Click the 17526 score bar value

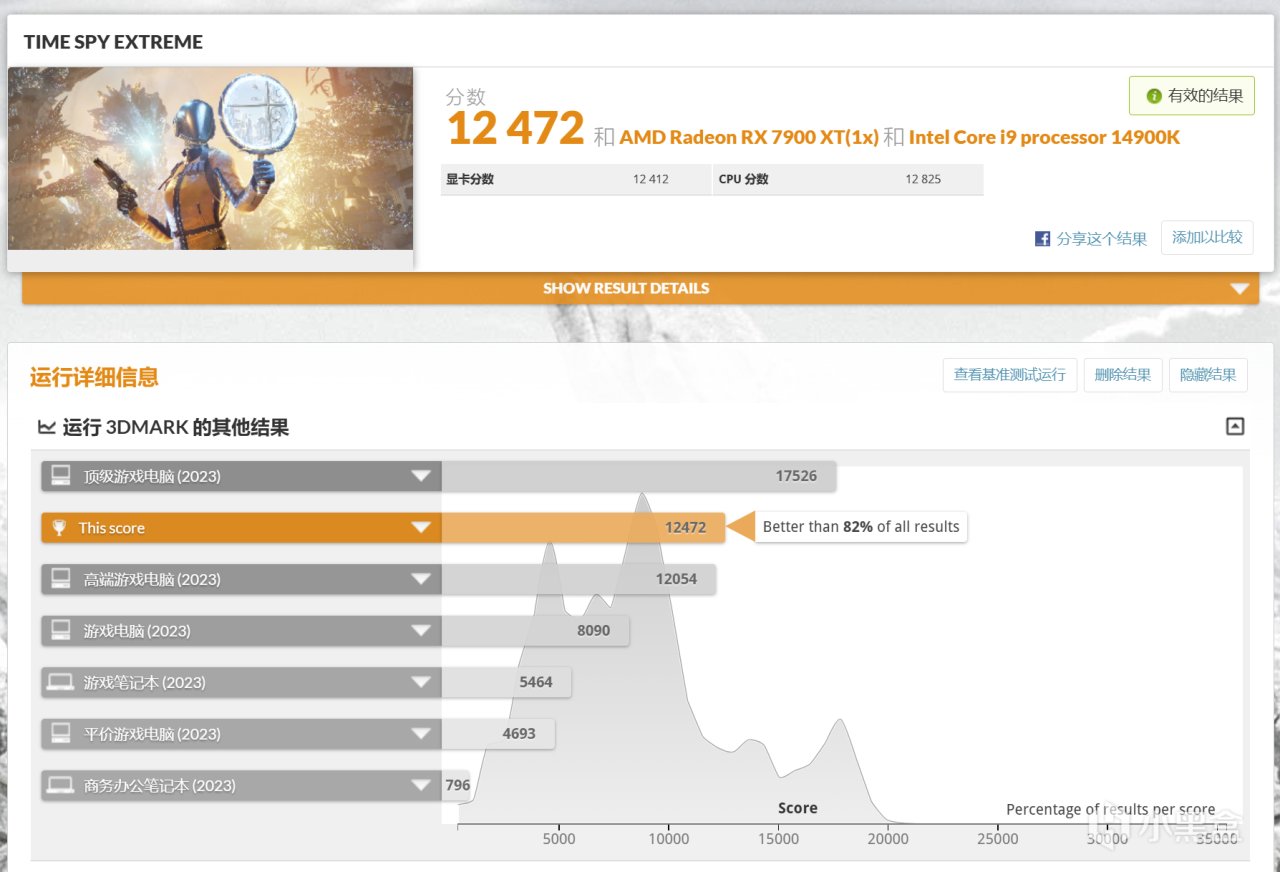tap(796, 476)
